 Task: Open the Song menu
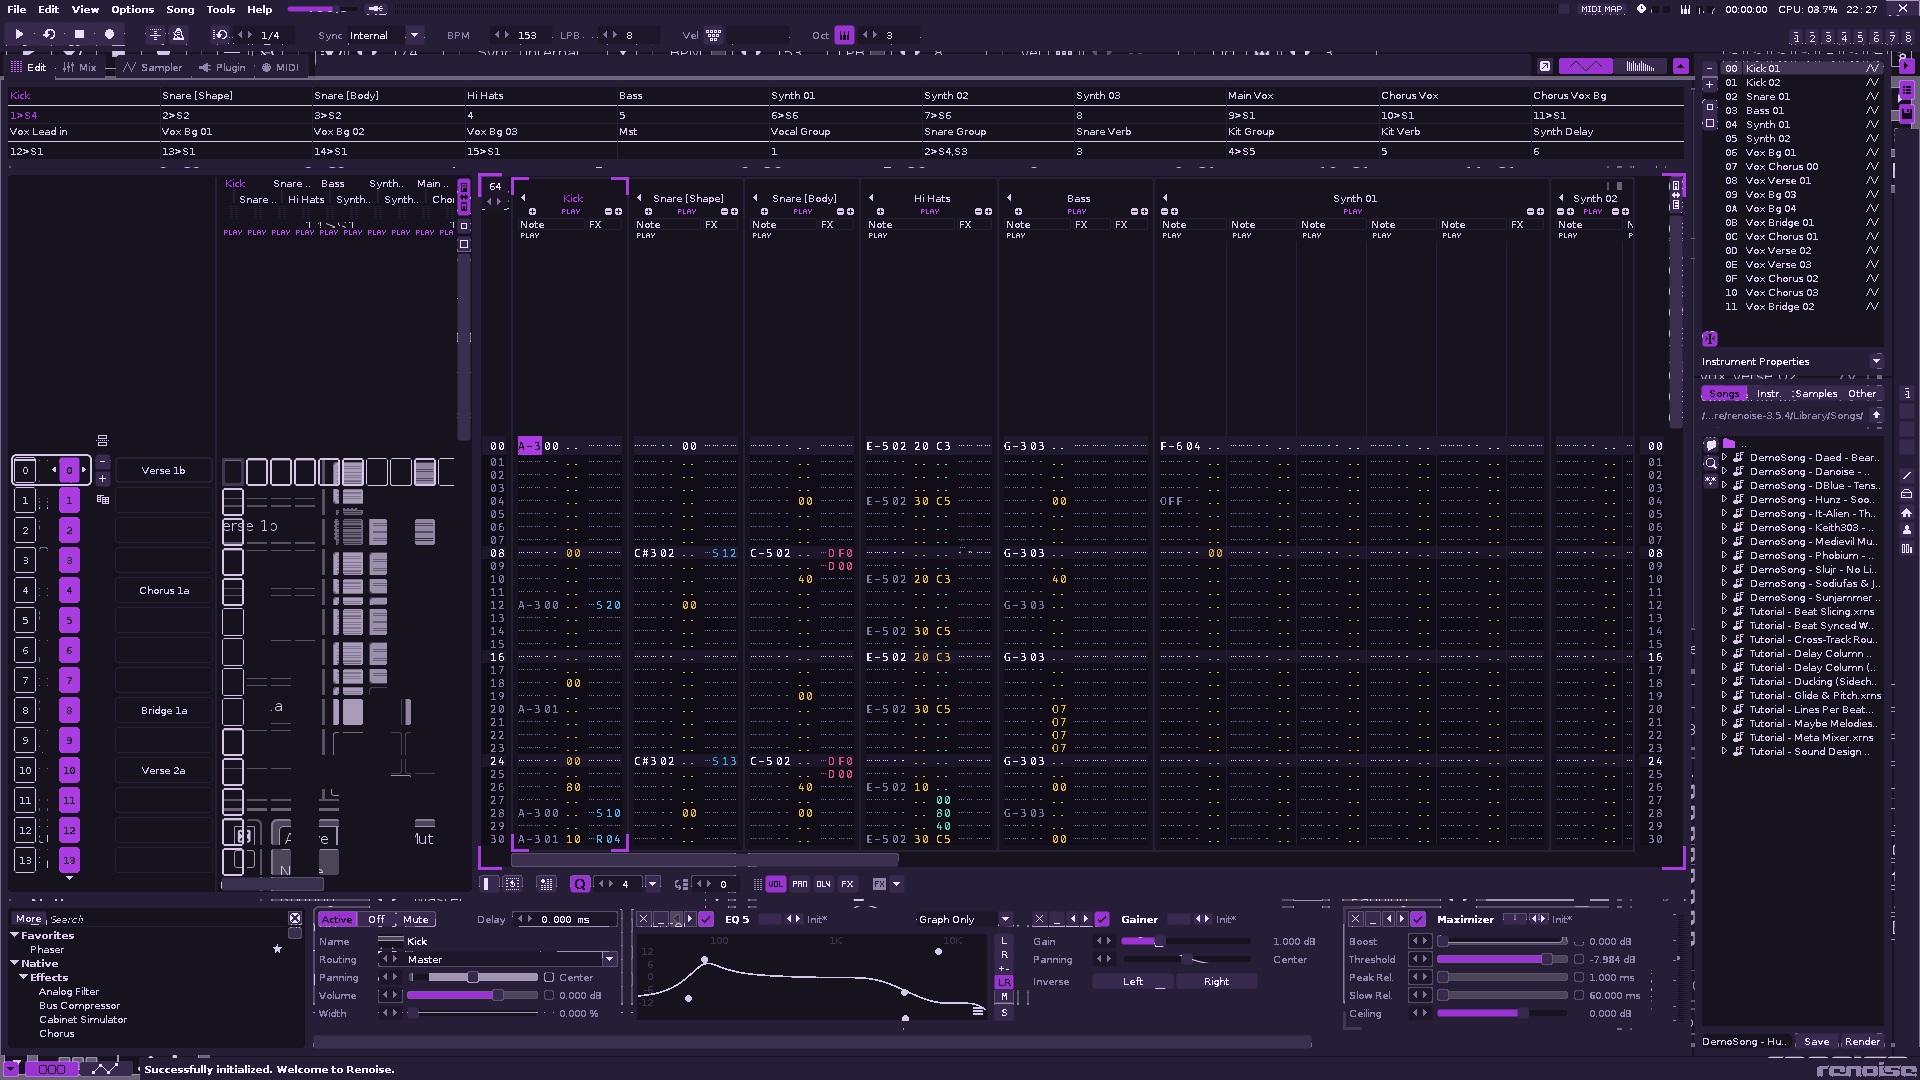[x=180, y=9]
